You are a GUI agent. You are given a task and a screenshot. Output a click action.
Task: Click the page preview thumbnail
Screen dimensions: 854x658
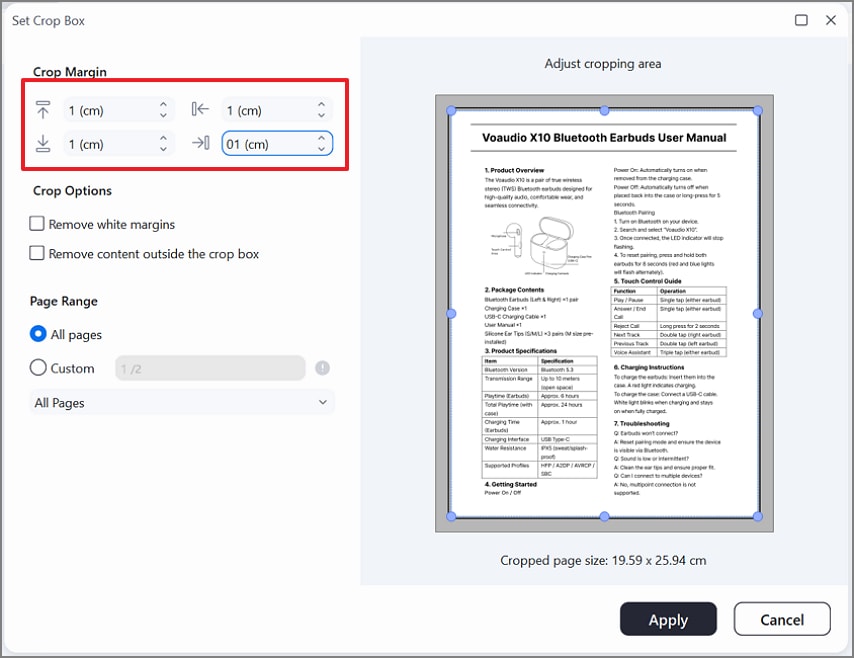point(603,310)
